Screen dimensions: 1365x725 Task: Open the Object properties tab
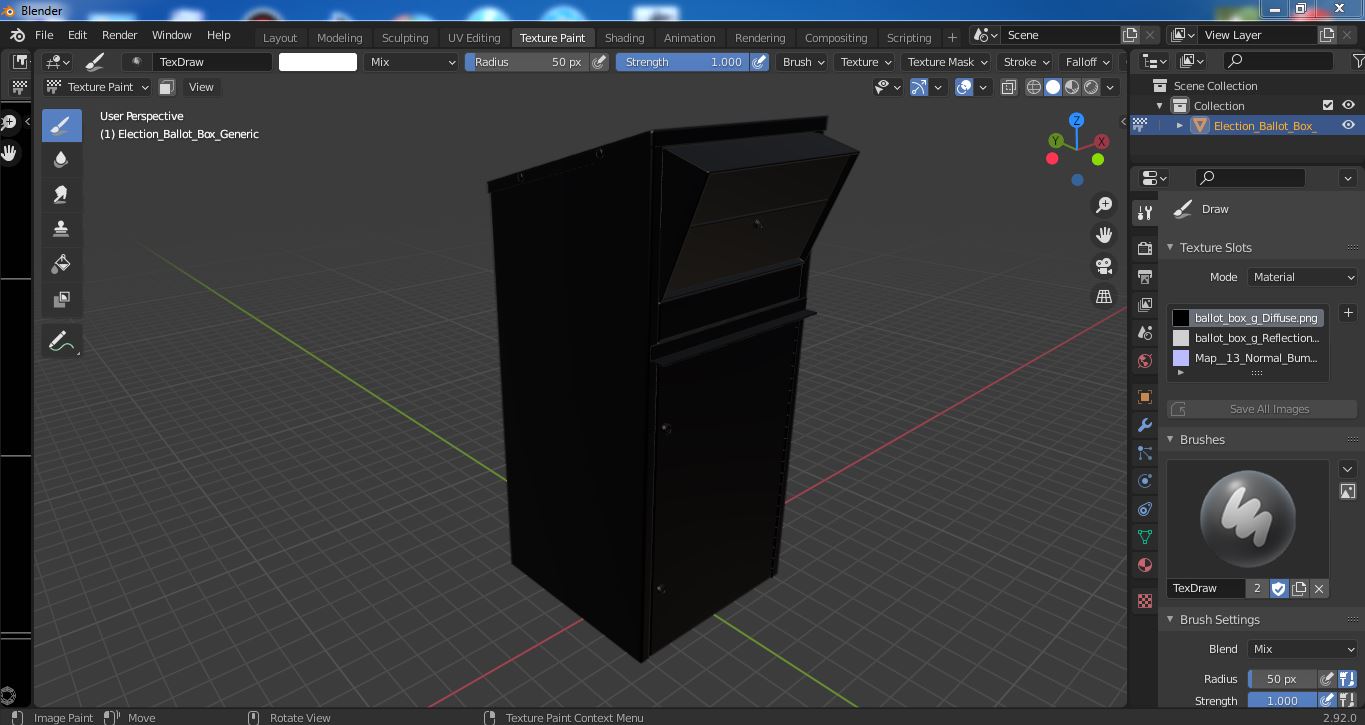1145,397
